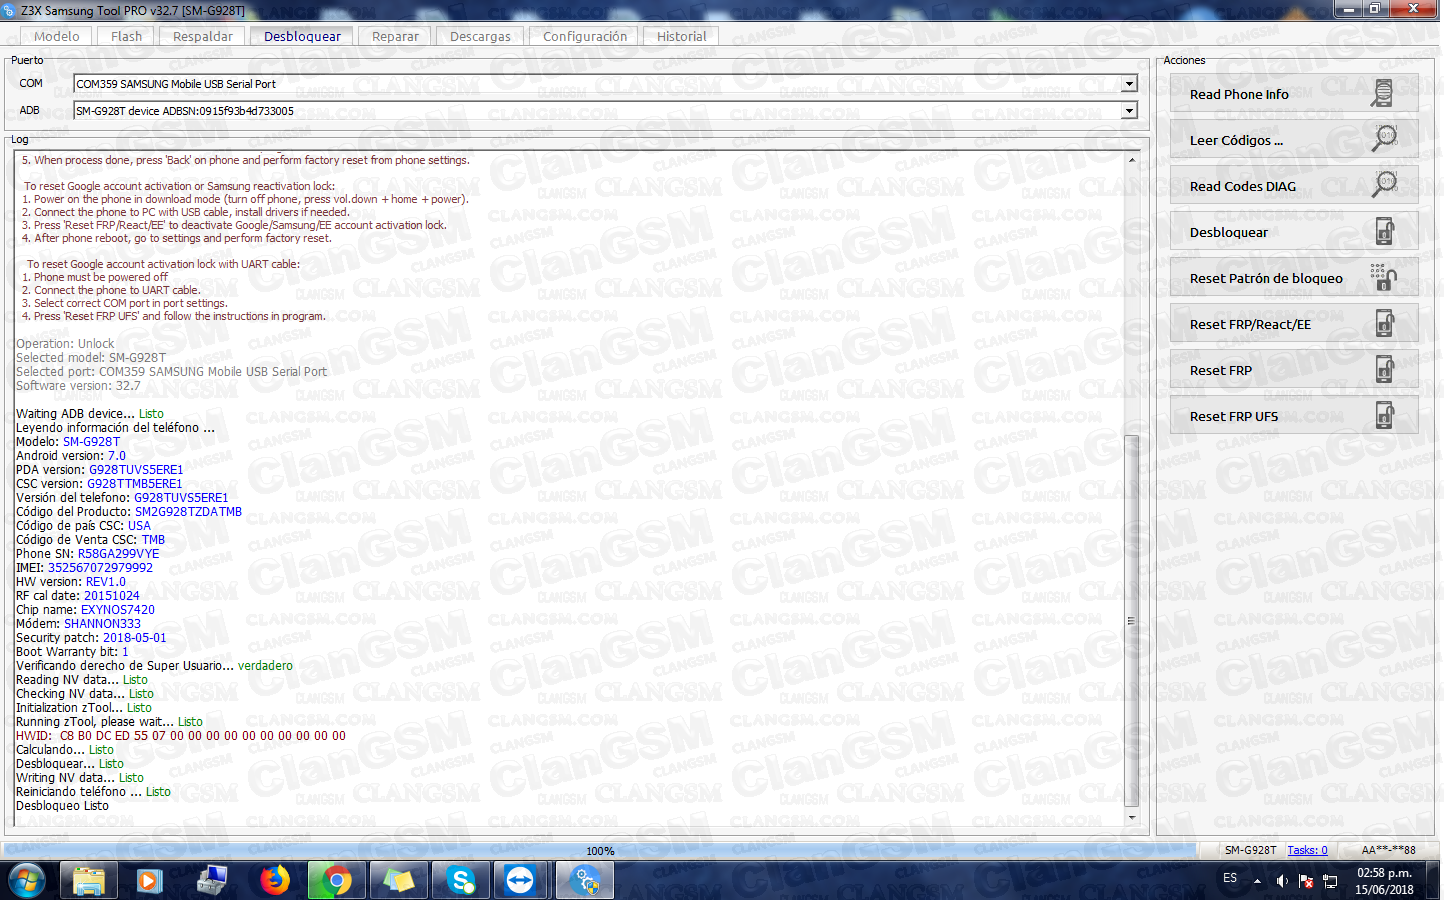This screenshot has height=900, width=1444.
Task: Click the SM-G928T status bar entry
Action: pos(1250,850)
